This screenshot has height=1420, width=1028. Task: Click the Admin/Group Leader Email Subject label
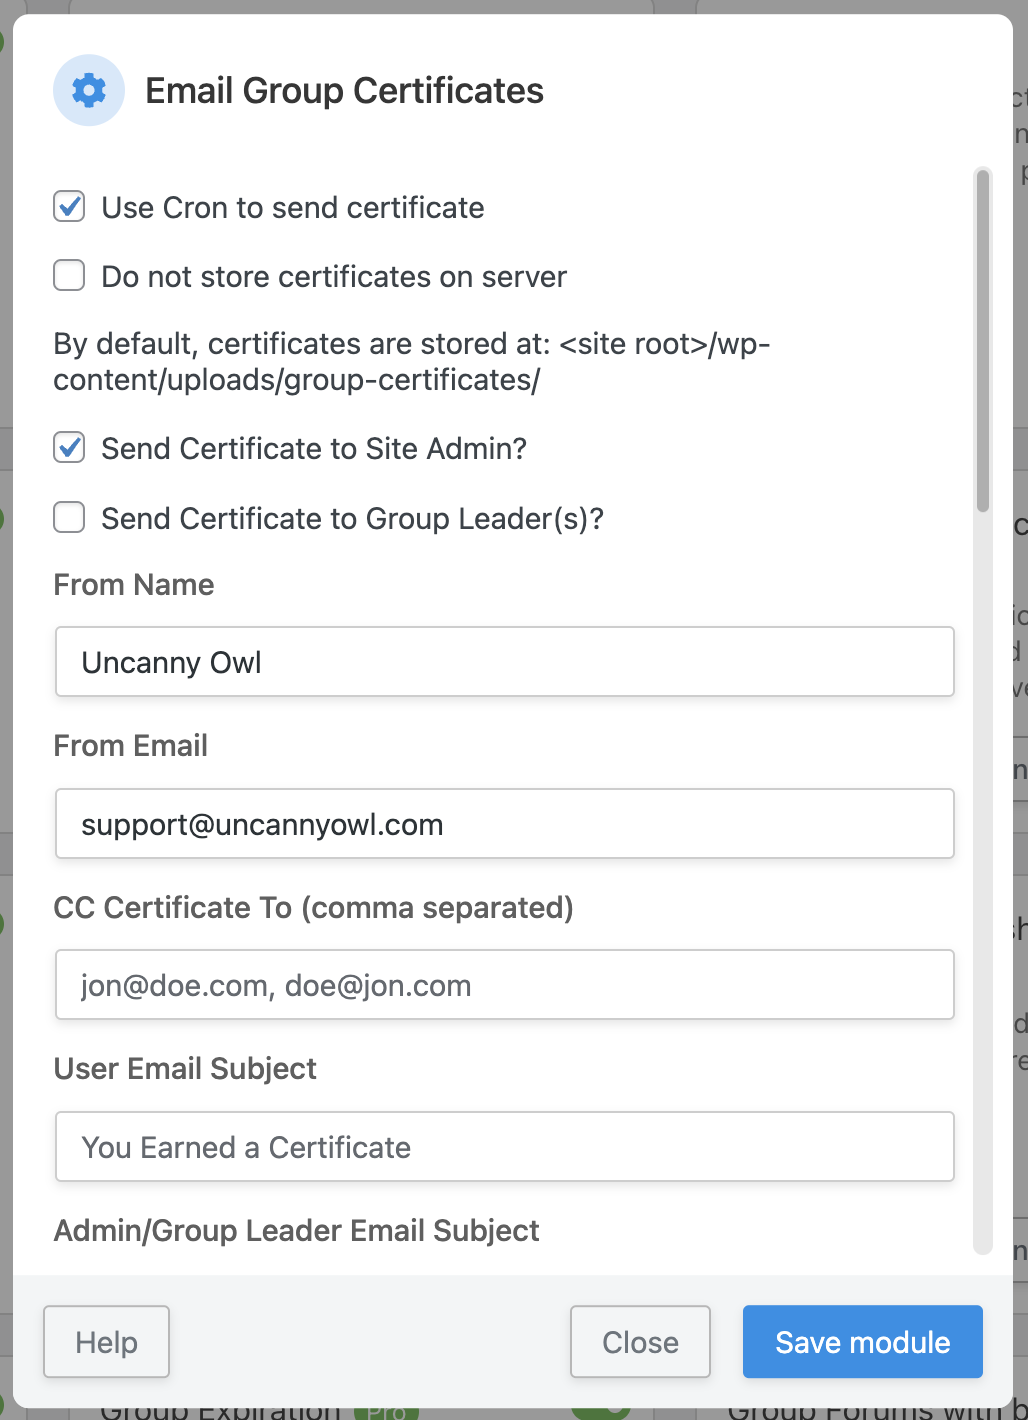click(297, 1231)
